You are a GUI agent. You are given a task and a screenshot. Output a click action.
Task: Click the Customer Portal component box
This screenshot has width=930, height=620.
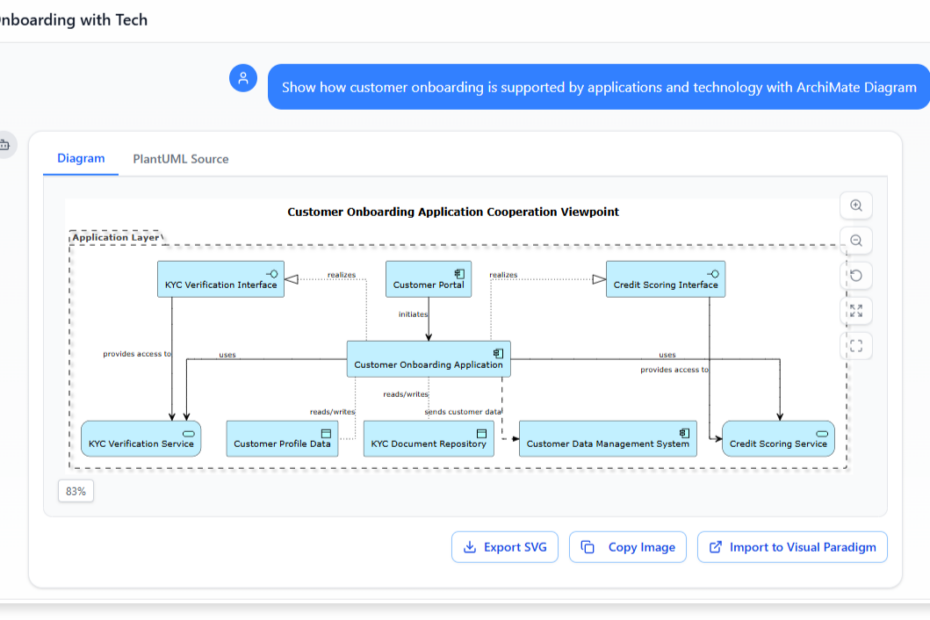pyautogui.click(x=428, y=279)
